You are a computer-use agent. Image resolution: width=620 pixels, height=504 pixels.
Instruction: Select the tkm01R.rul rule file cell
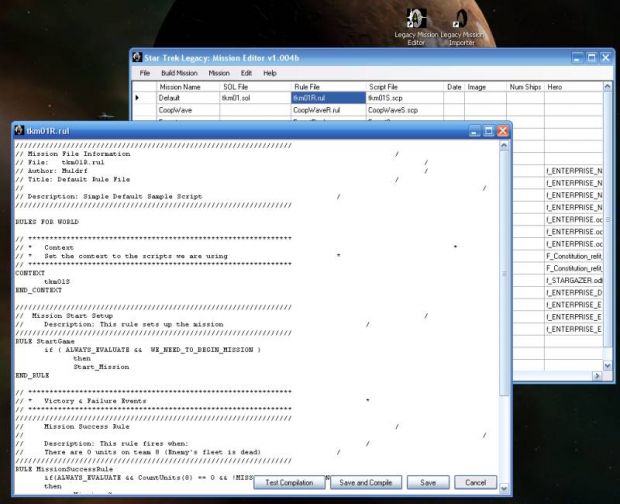tap(328, 98)
